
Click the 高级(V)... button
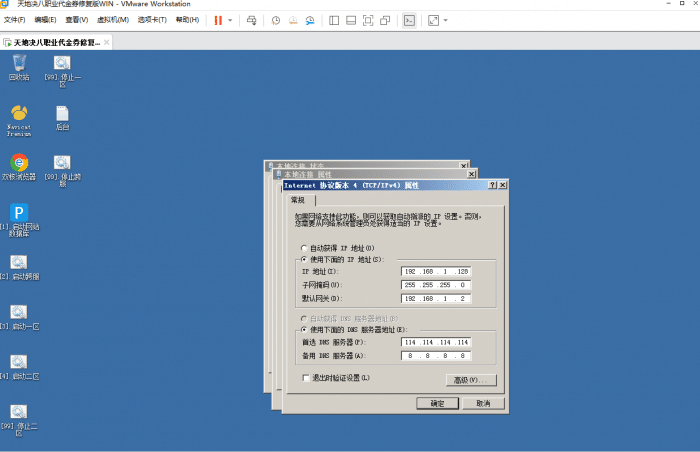(471, 380)
